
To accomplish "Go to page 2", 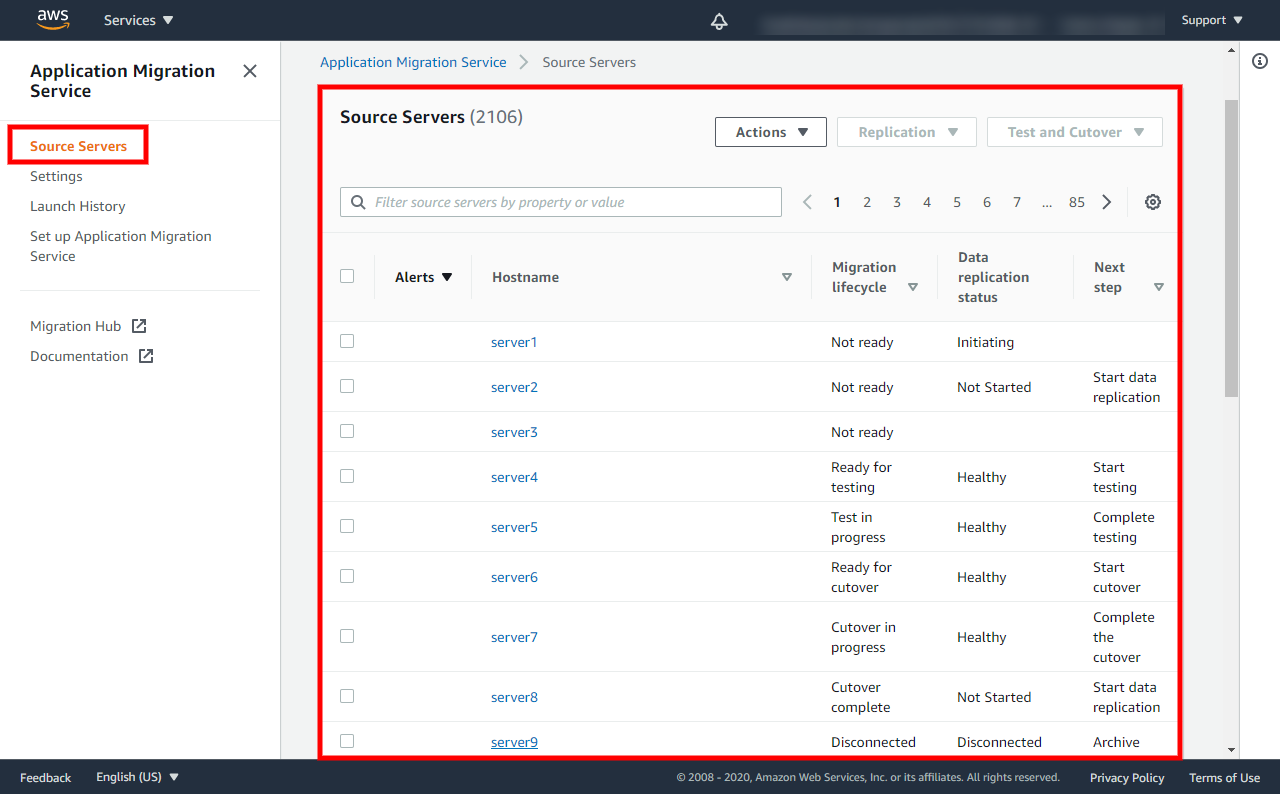I will point(867,202).
